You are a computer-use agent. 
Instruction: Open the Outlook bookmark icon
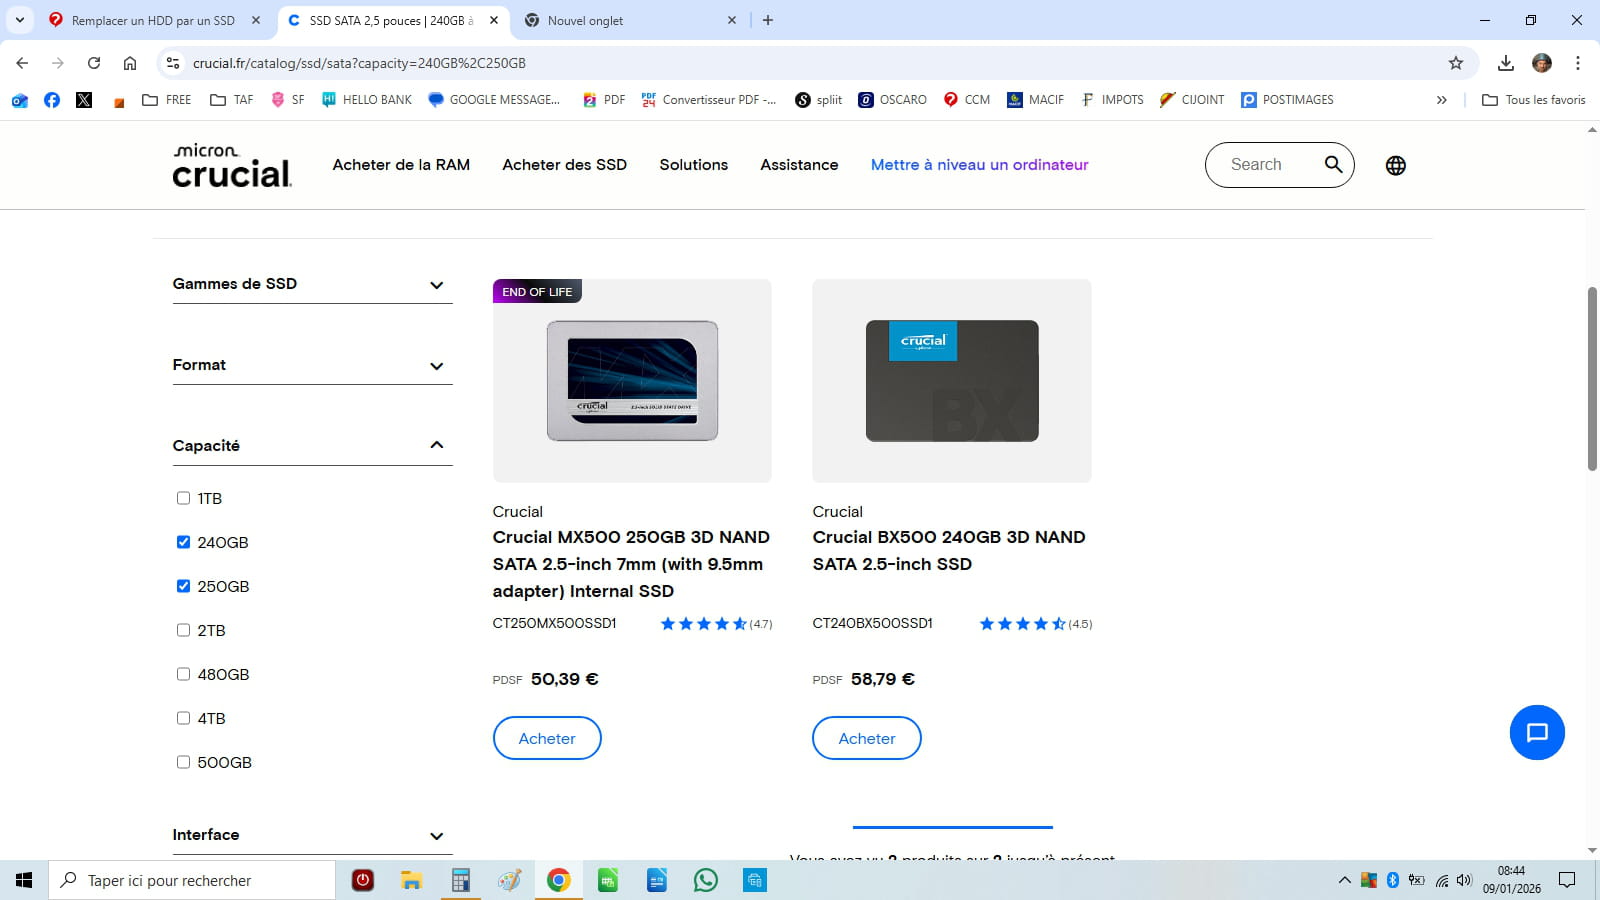pyautogui.click(x=20, y=100)
